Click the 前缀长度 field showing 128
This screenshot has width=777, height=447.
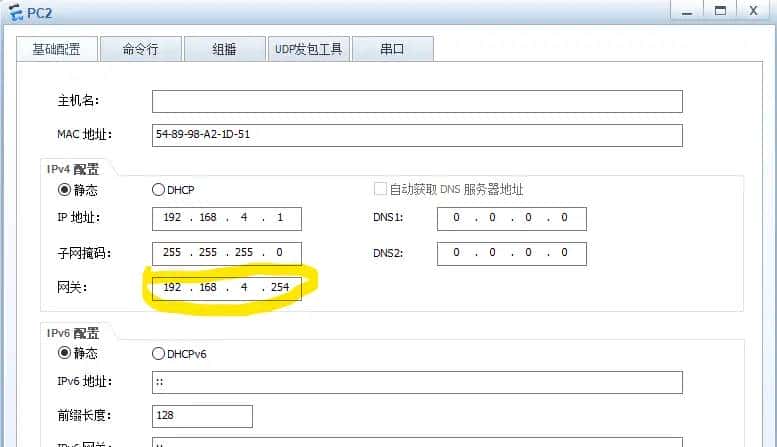click(x=202, y=416)
